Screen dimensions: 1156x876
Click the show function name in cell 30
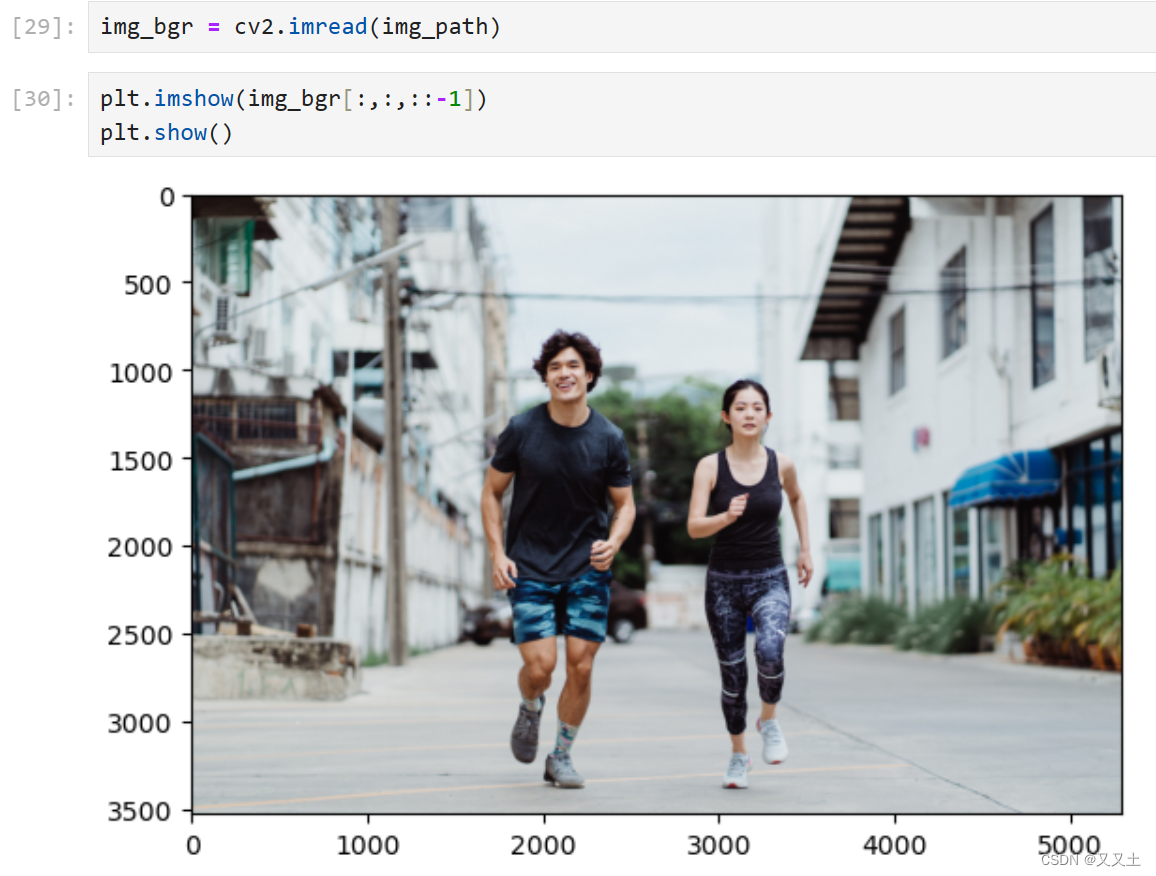pos(181,131)
